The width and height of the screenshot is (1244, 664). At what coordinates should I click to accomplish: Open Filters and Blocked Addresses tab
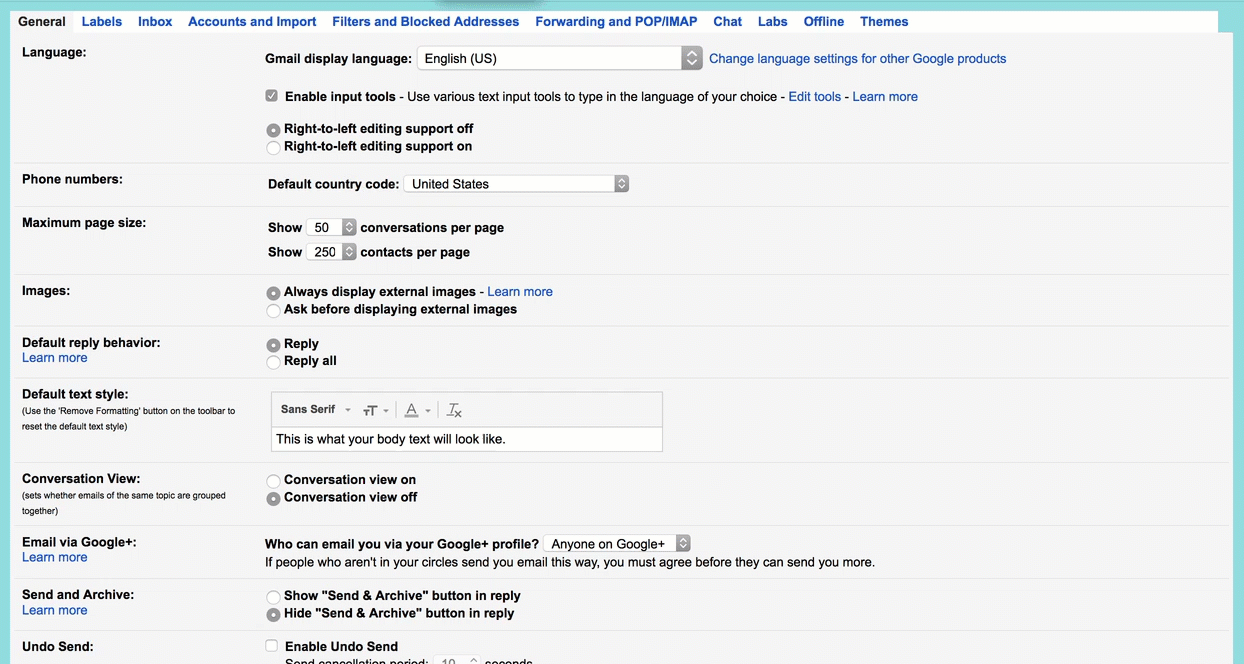426,21
